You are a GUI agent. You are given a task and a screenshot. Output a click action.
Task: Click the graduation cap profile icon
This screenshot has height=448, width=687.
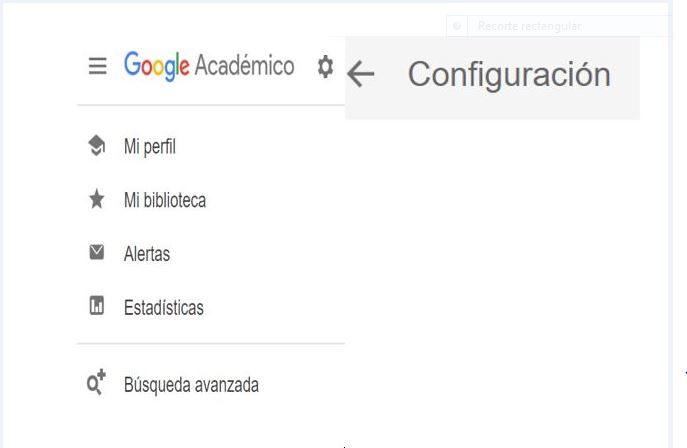tap(97, 145)
